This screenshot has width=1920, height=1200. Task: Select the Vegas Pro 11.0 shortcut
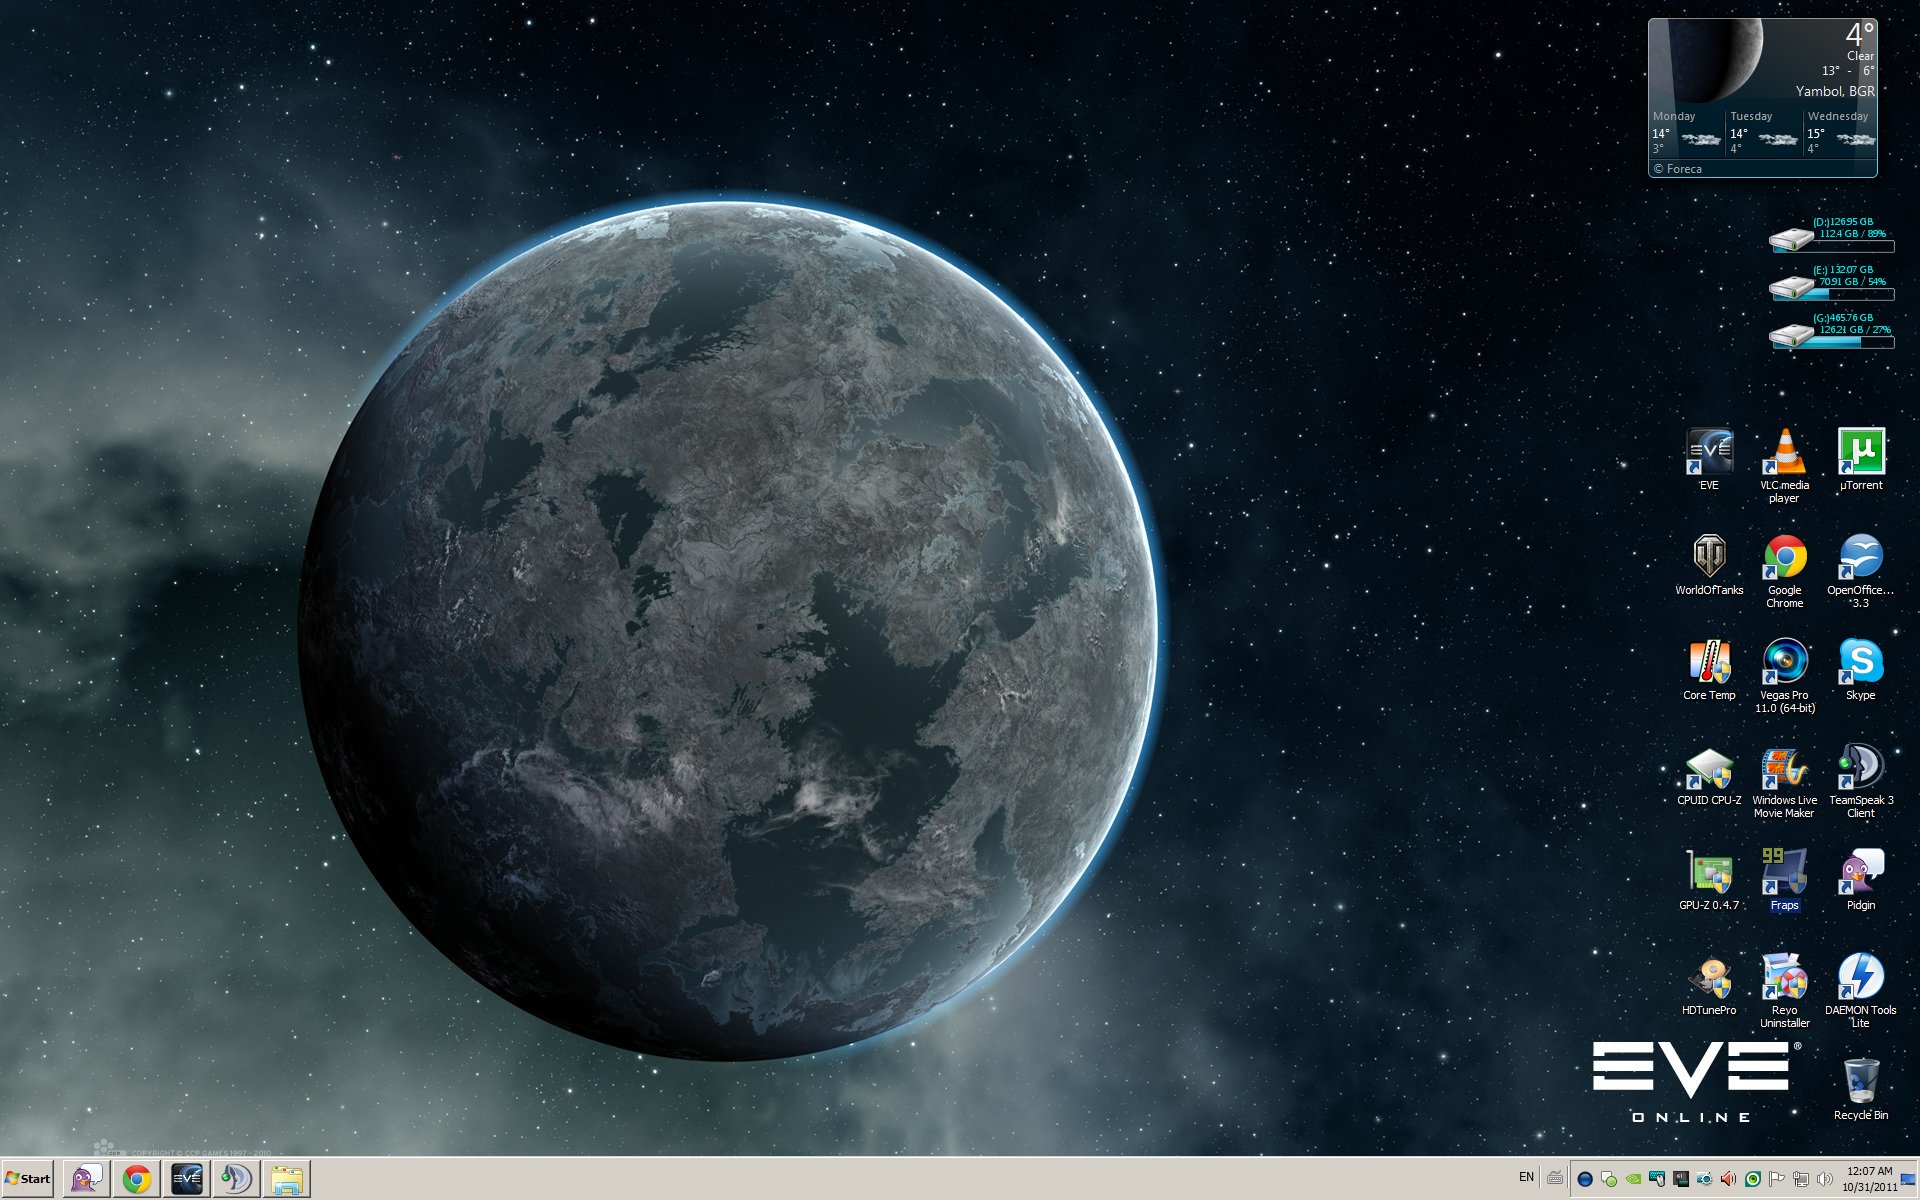pos(1784,663)
